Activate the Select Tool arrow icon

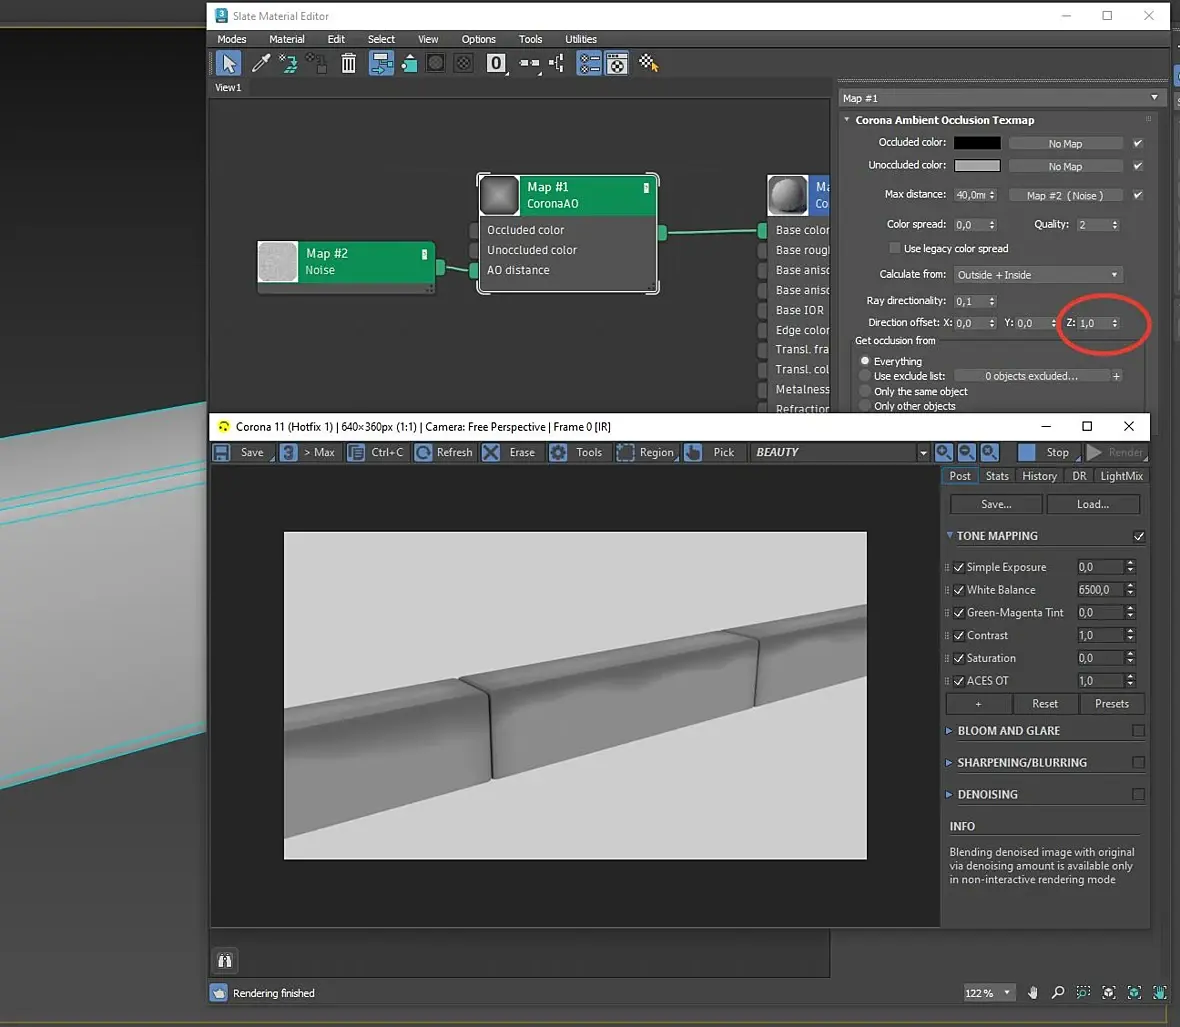(x=229, y=64)
